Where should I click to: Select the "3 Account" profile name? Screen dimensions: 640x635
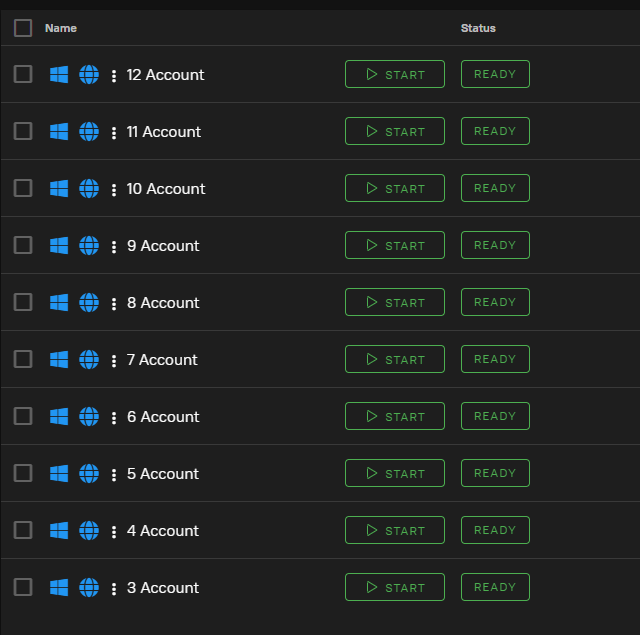(x=163, y=588)
